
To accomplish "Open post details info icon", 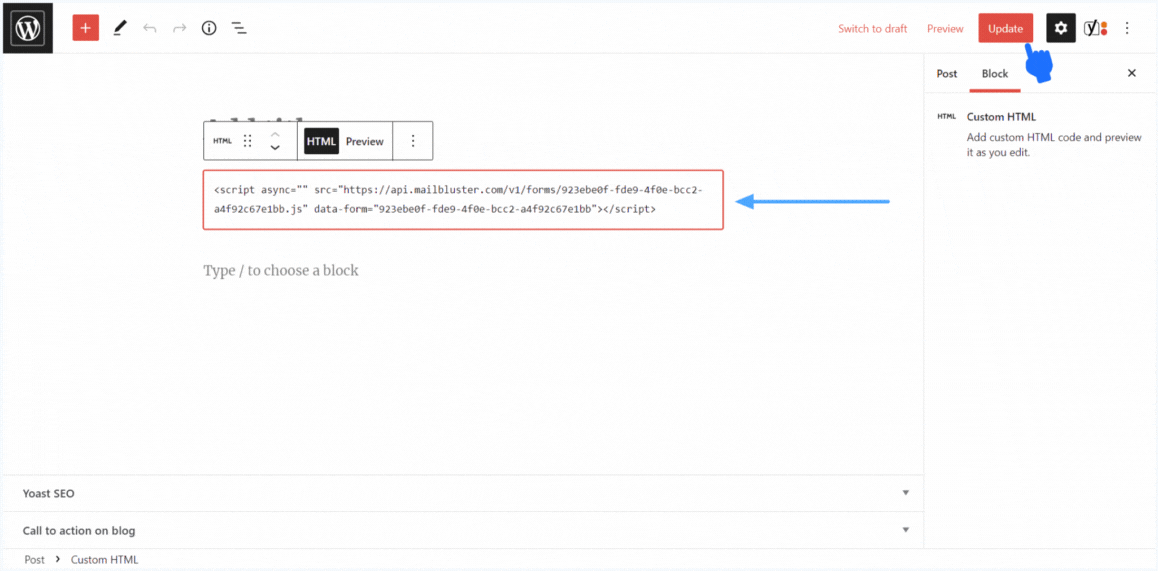I will 209,28.
